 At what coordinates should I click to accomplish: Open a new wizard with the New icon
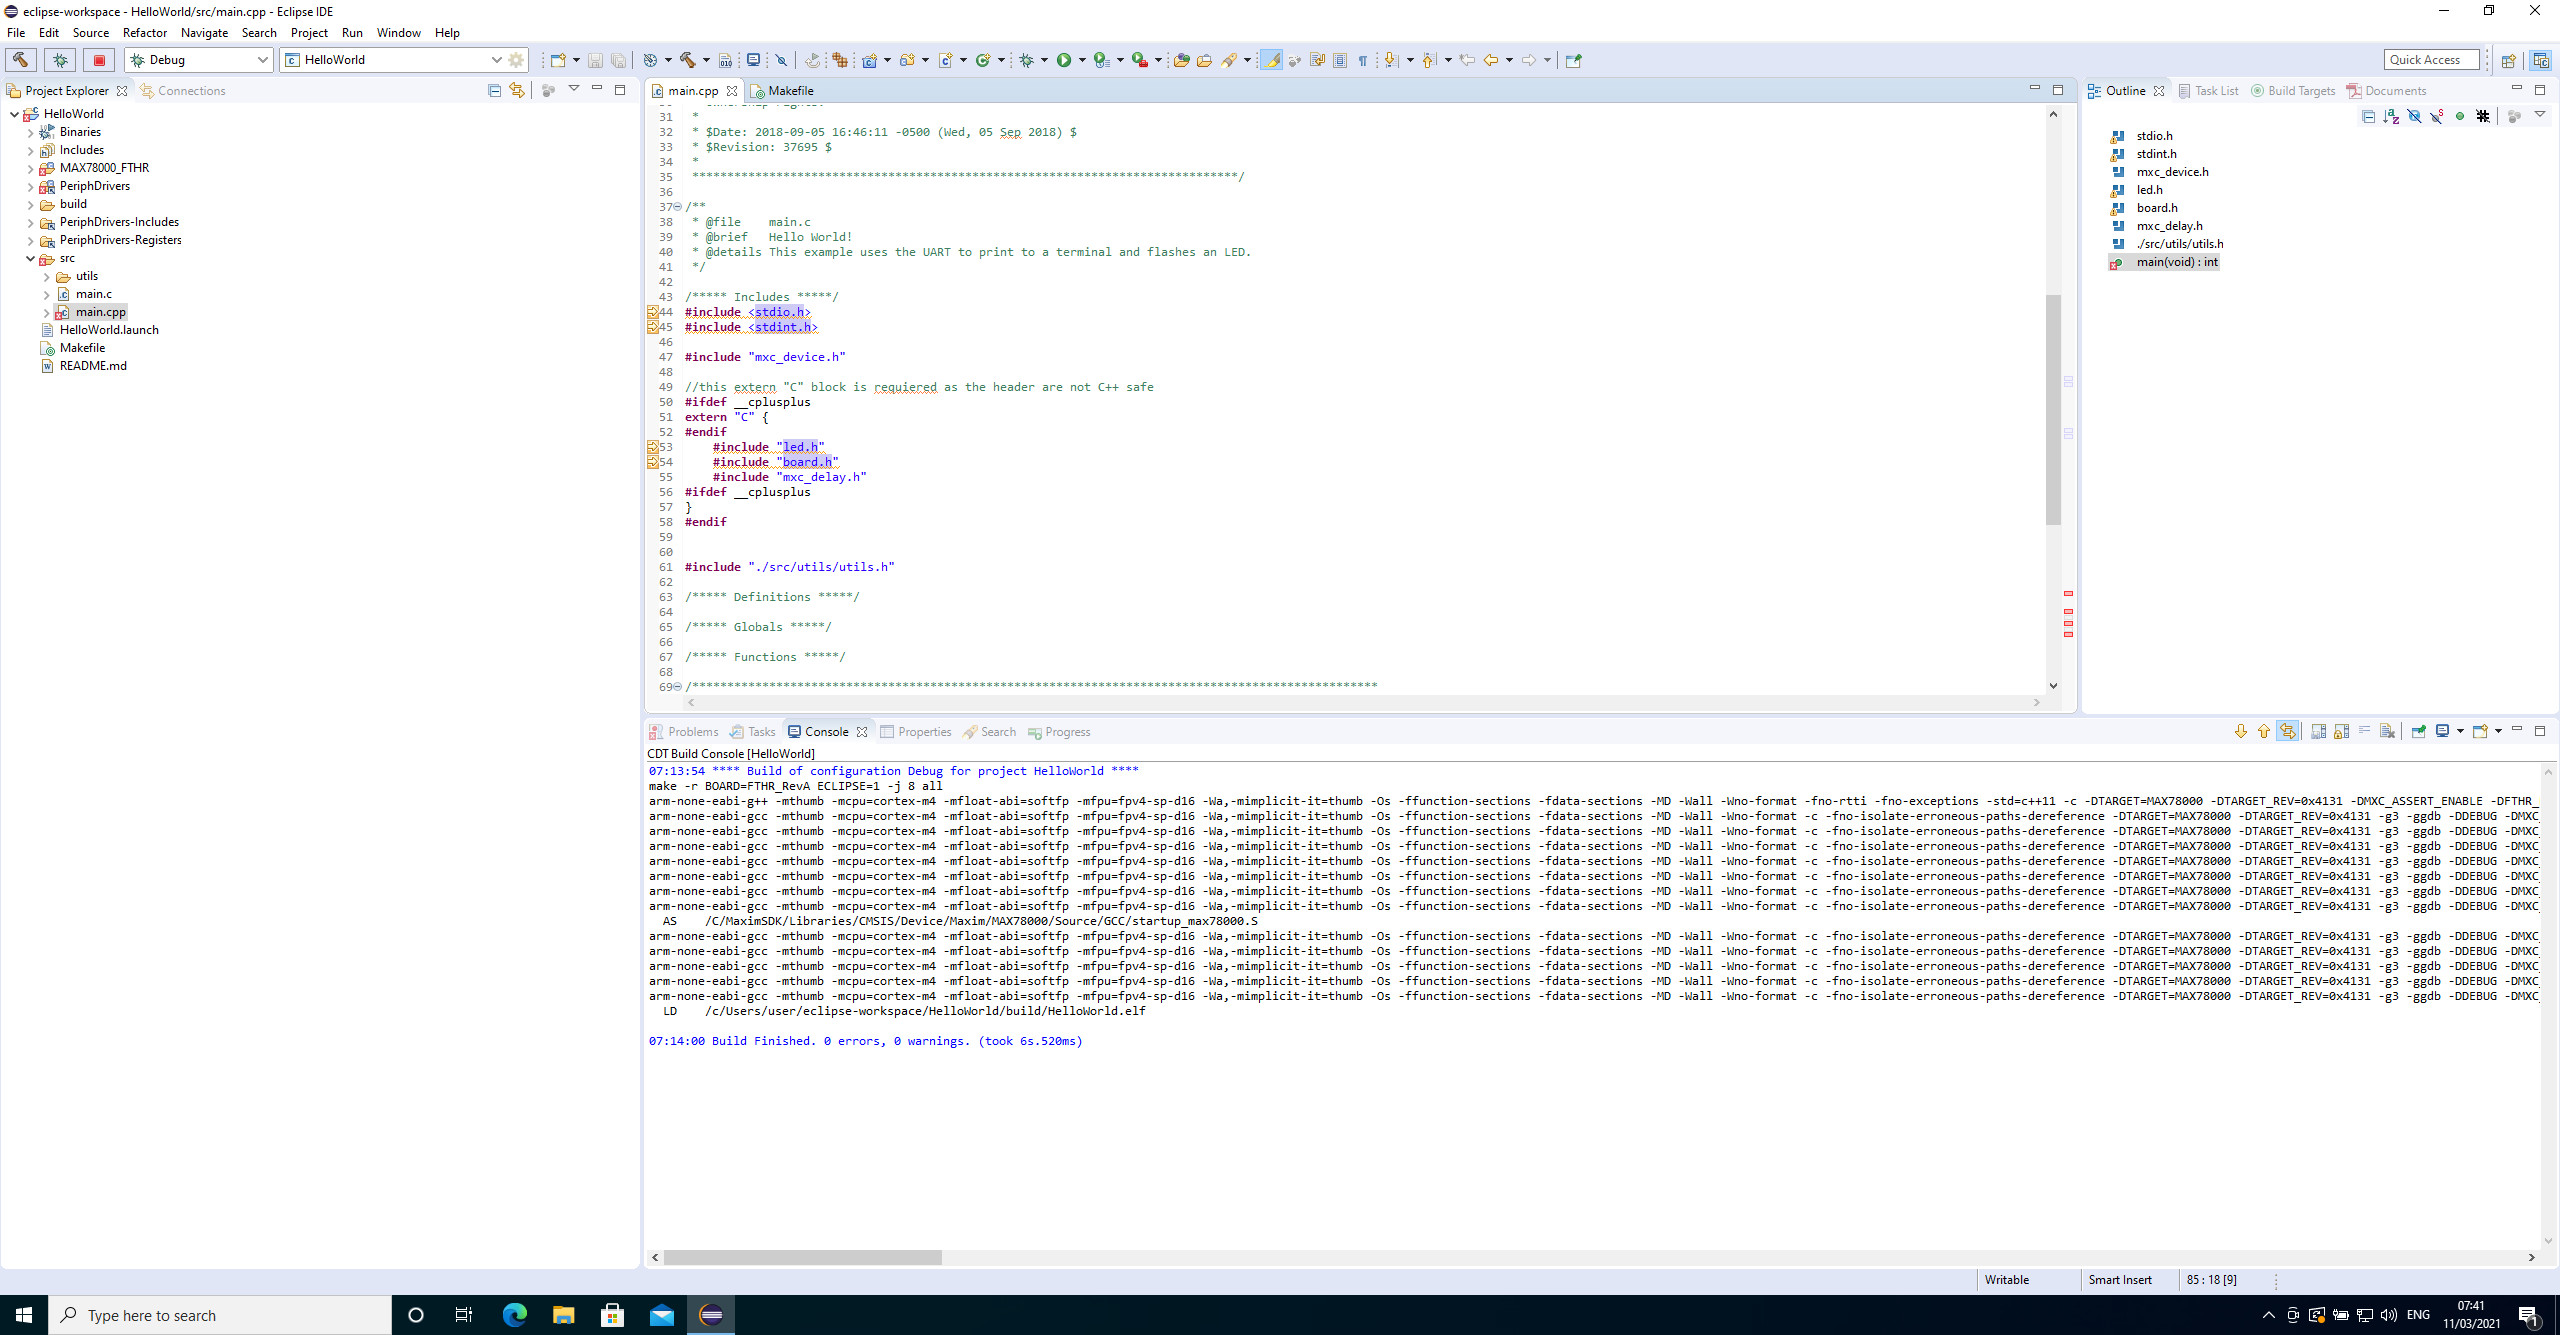pyautogui.click(x=560, y=59)
